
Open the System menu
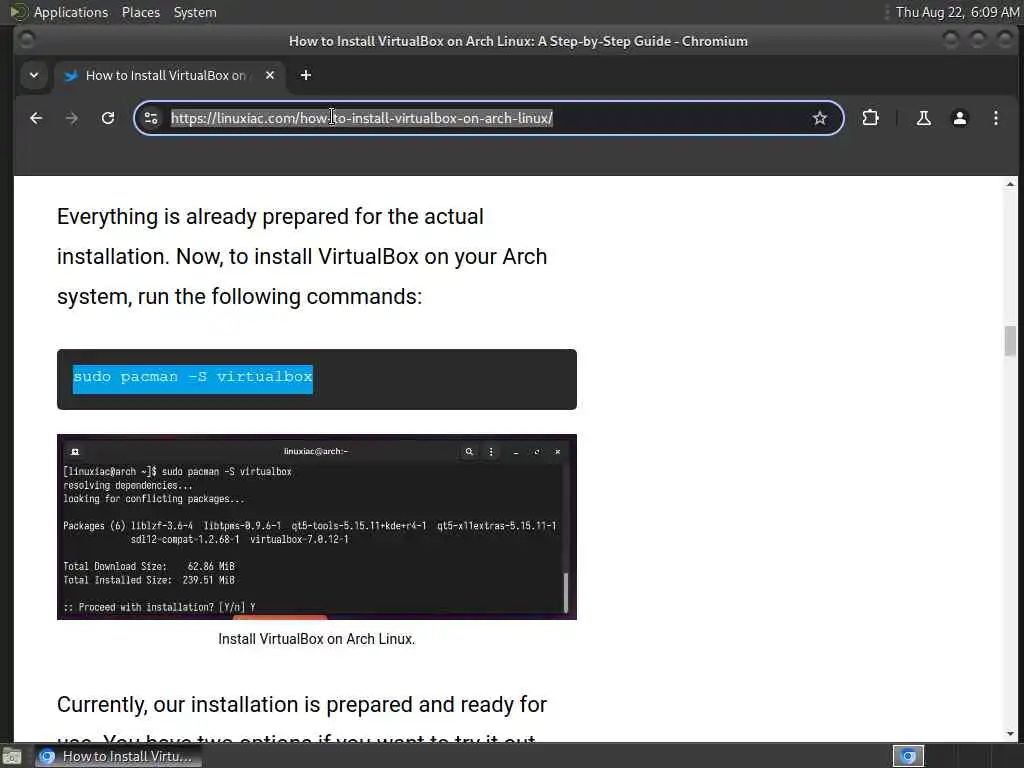pos(195,12)
